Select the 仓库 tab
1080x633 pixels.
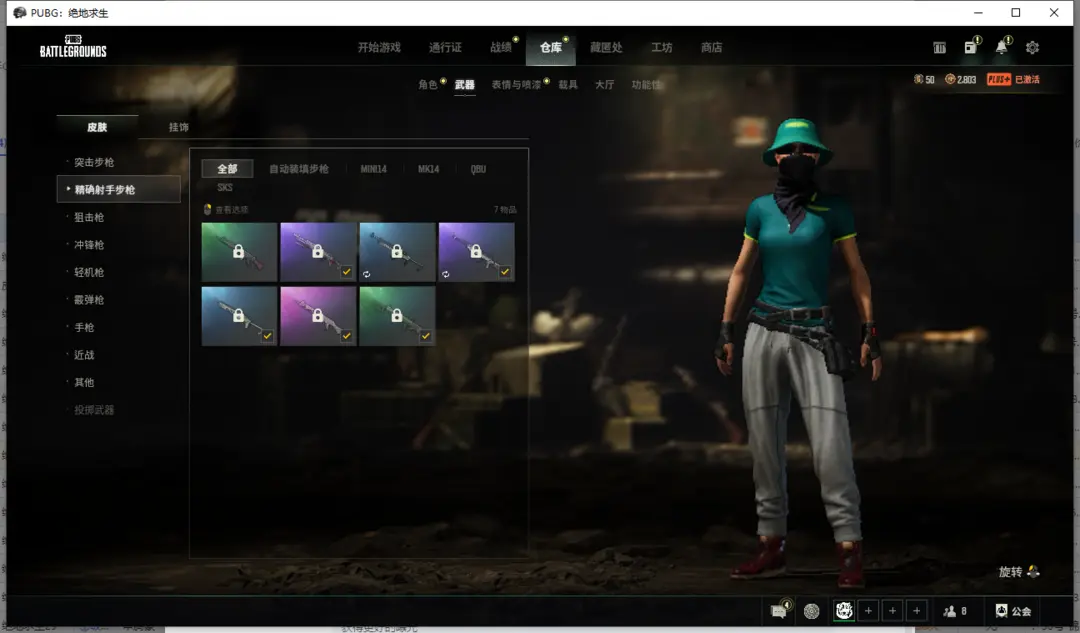[550, 48]
